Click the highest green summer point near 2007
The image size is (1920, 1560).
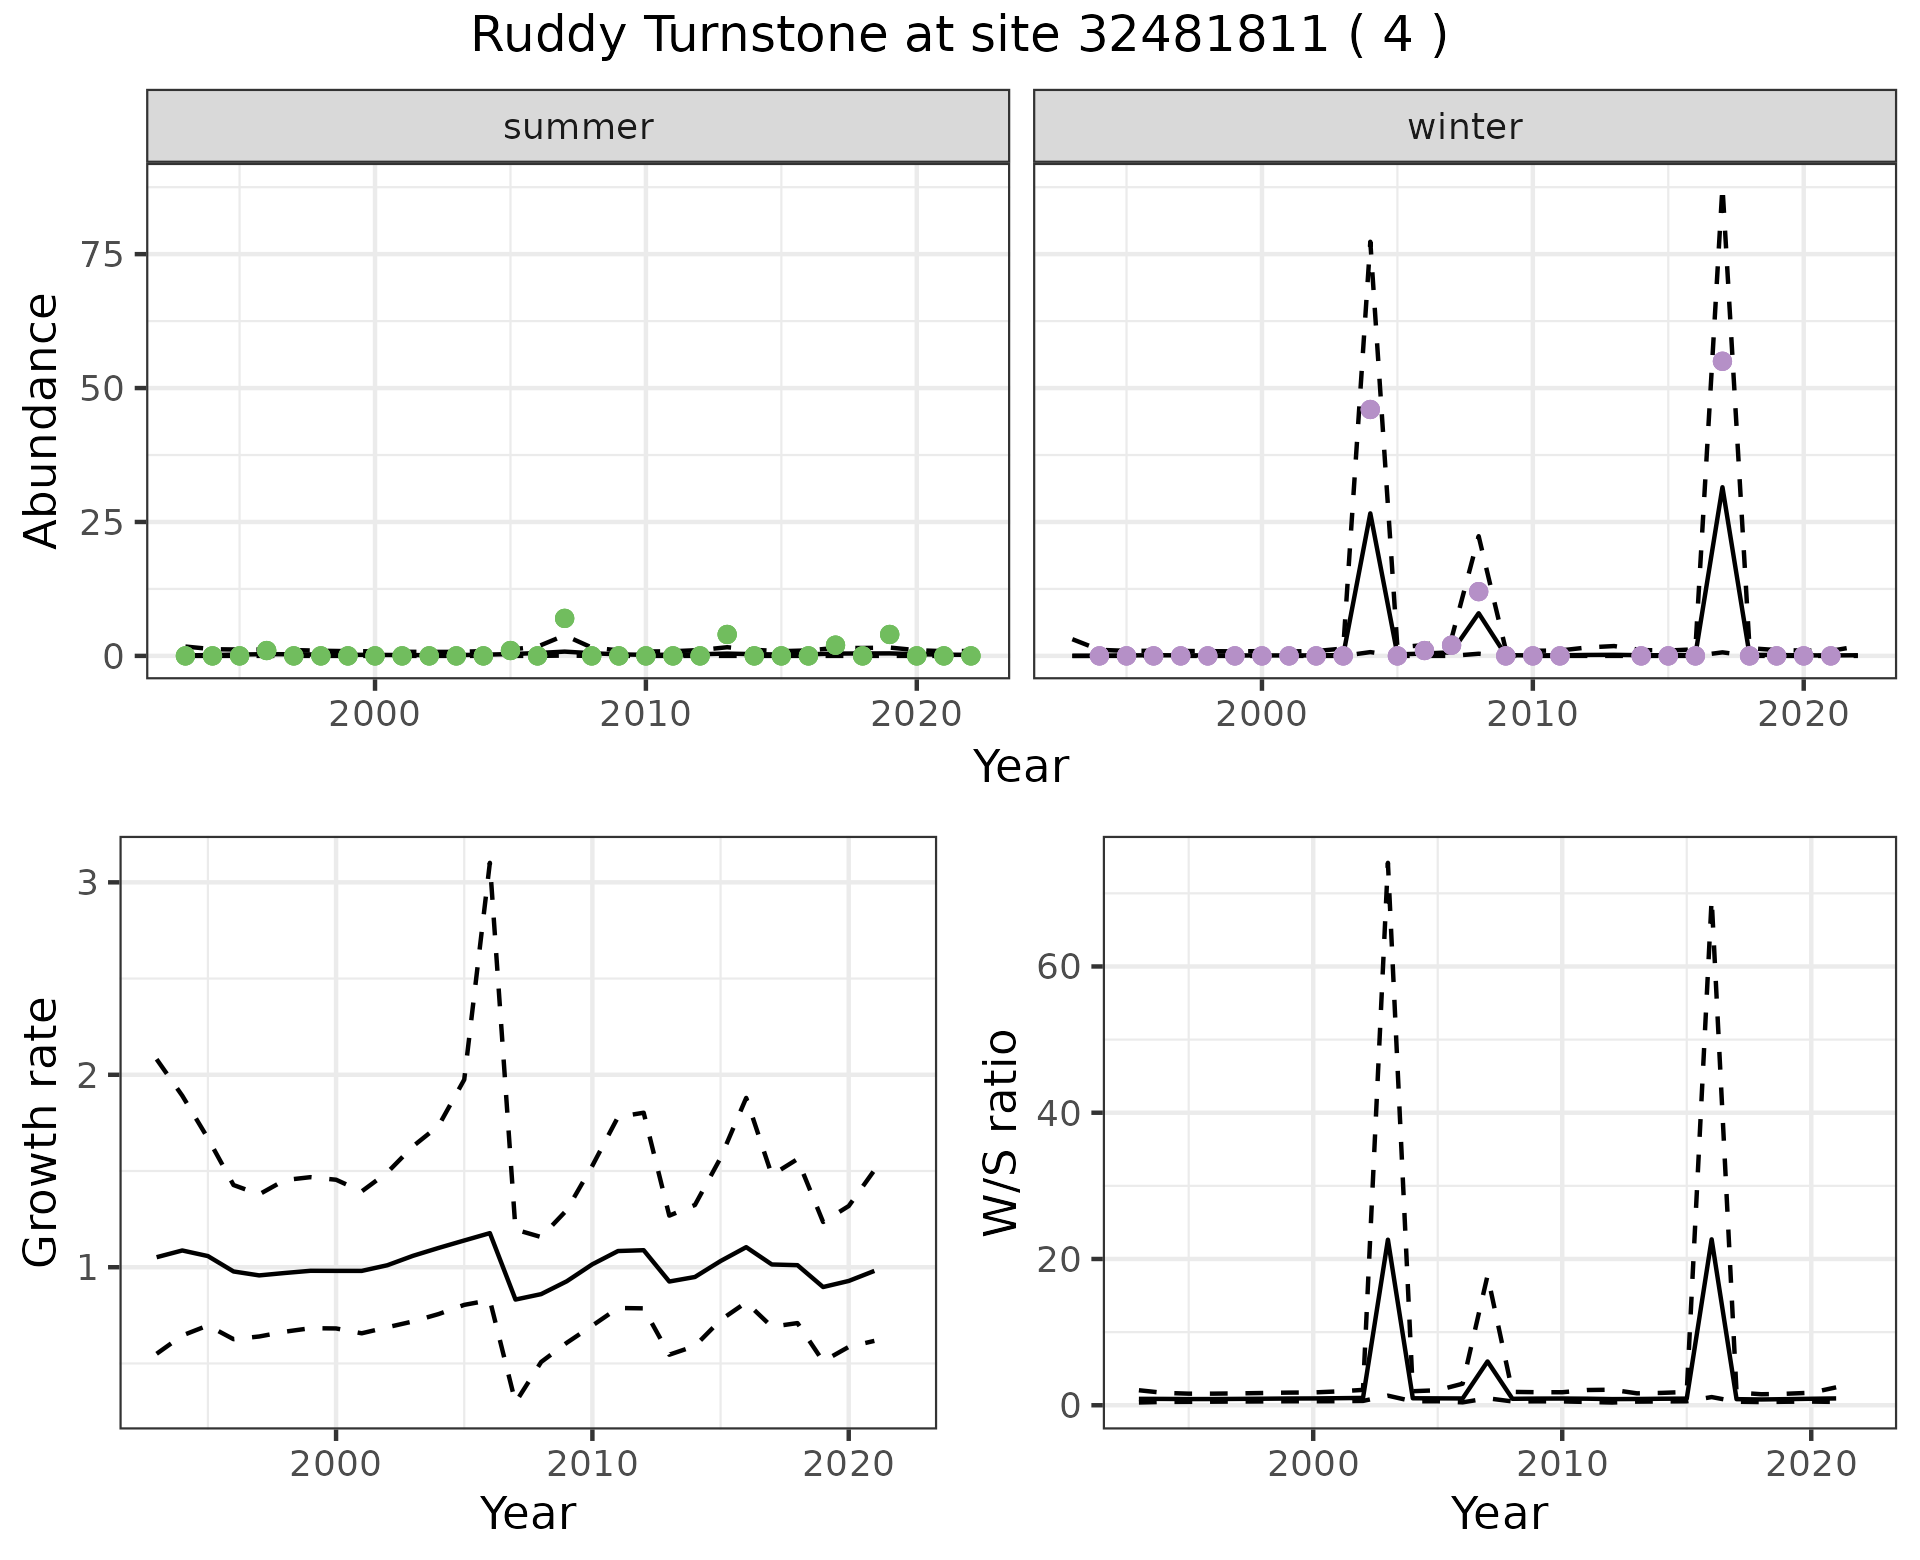[564, 618]
